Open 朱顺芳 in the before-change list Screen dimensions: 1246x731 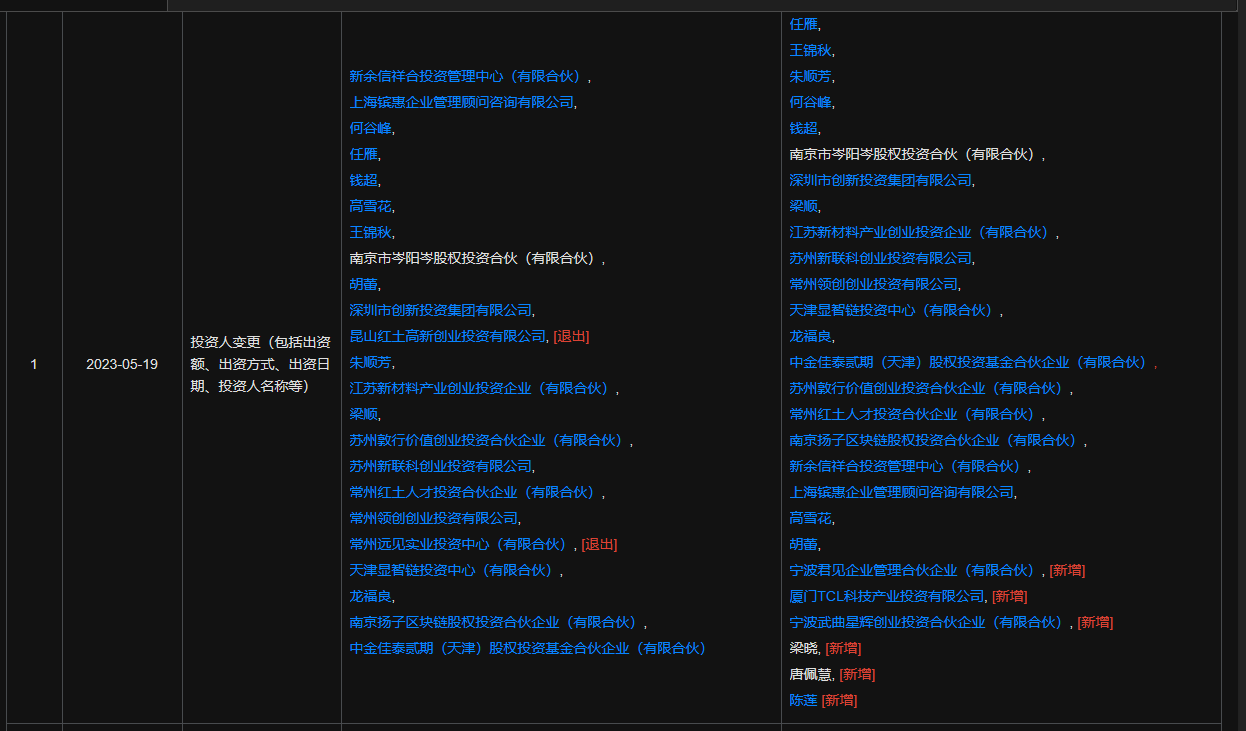pos(369,362)
